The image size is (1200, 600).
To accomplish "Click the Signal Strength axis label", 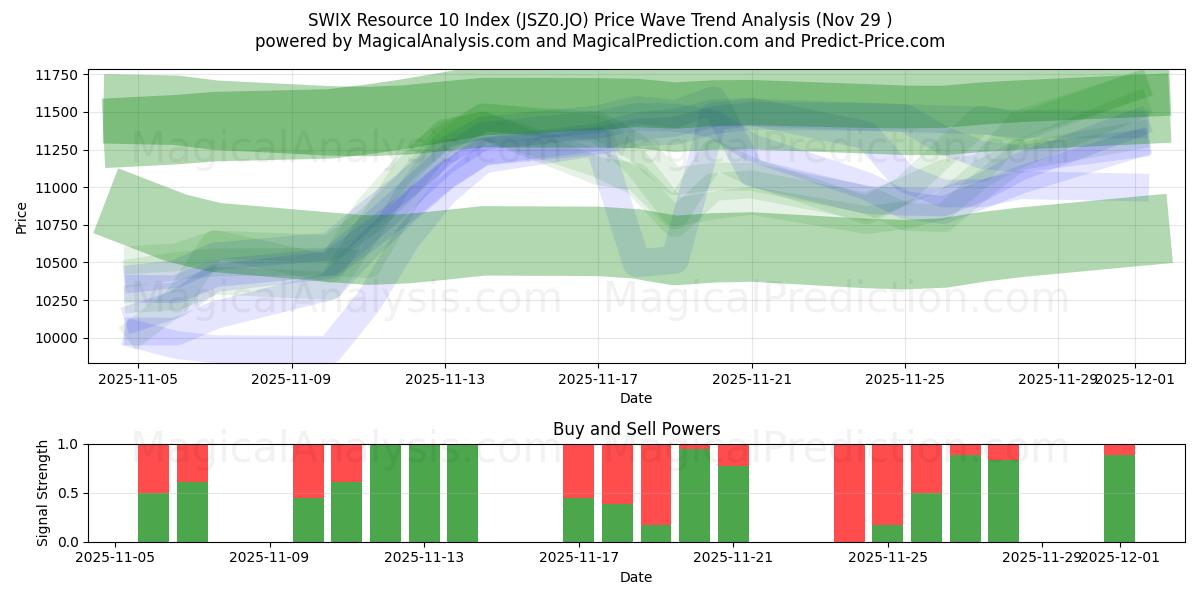I will pos(42,492).
